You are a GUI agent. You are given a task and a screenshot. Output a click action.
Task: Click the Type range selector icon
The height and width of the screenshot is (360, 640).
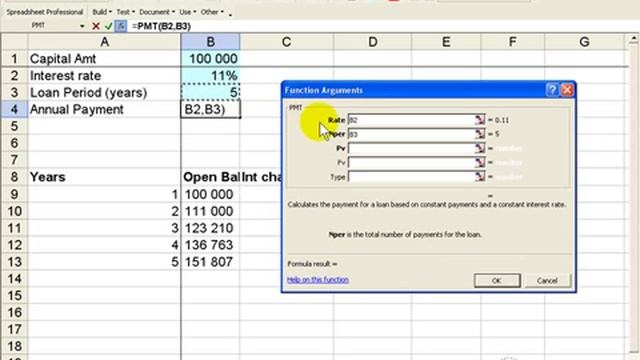click(x=480, y=176)
